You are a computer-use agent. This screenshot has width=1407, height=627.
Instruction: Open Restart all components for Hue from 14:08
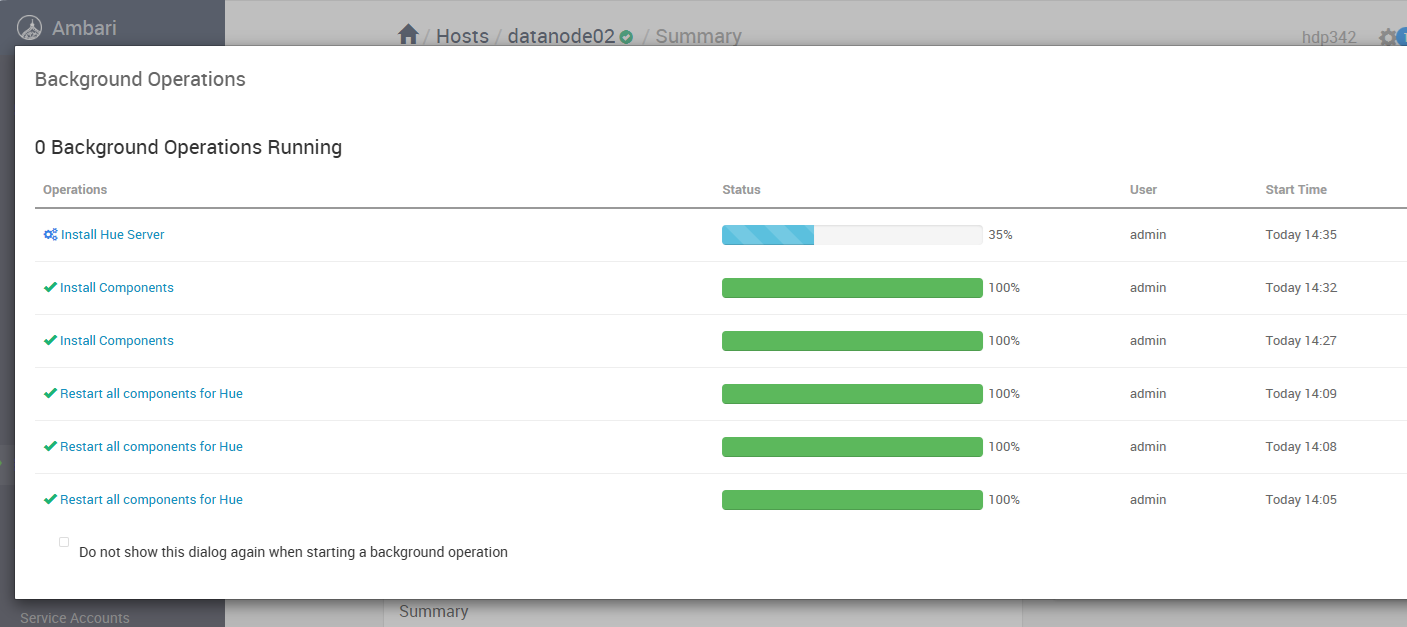coord(151,447)
